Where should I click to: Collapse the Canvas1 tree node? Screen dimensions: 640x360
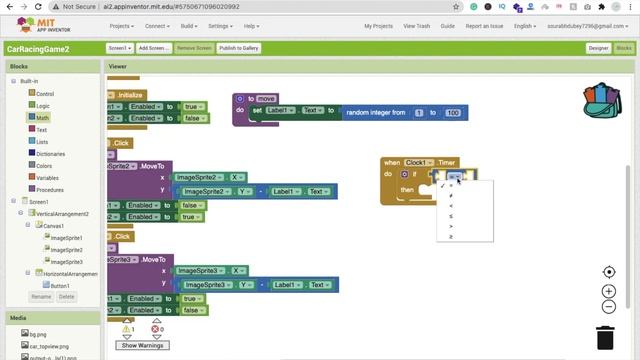coord(28,225)
